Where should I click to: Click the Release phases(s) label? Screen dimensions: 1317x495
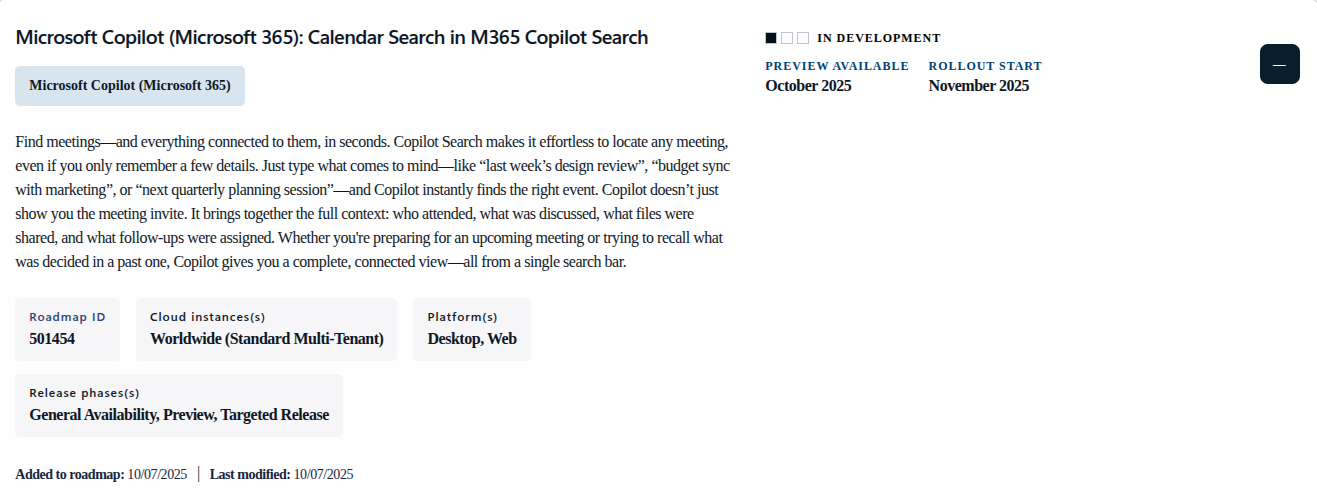(84, 393)
